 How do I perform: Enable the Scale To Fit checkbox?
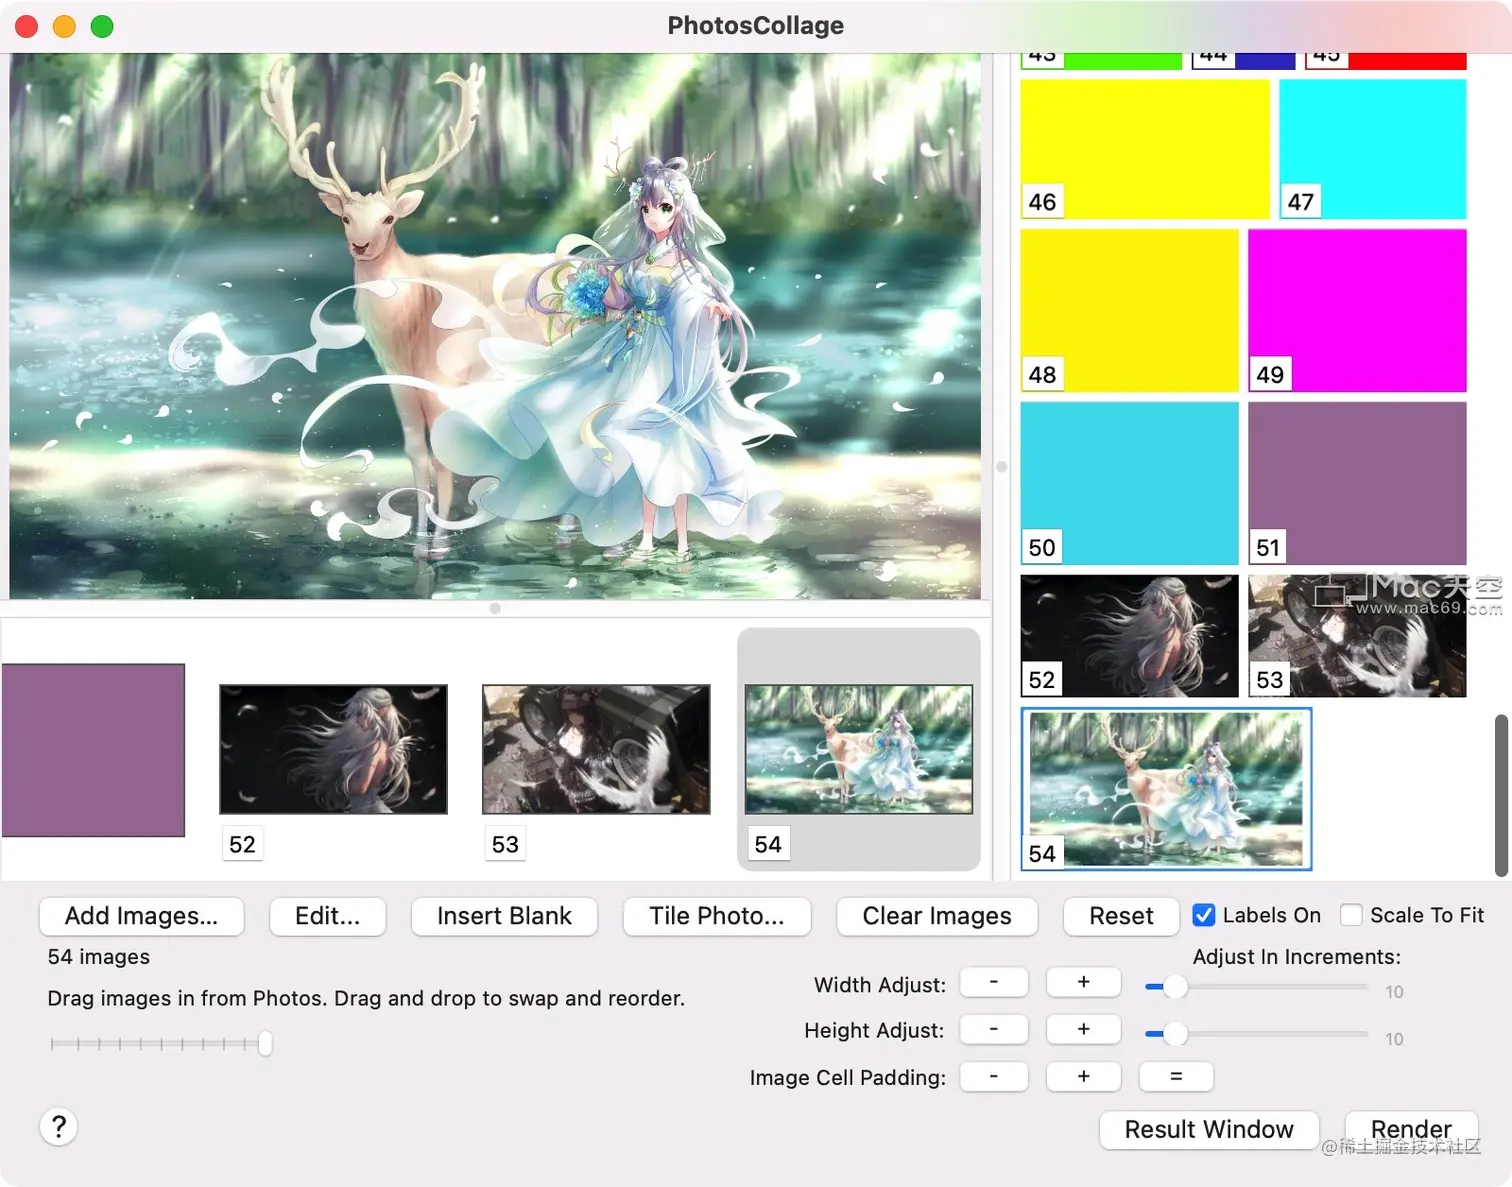(x=1351, y=915)
